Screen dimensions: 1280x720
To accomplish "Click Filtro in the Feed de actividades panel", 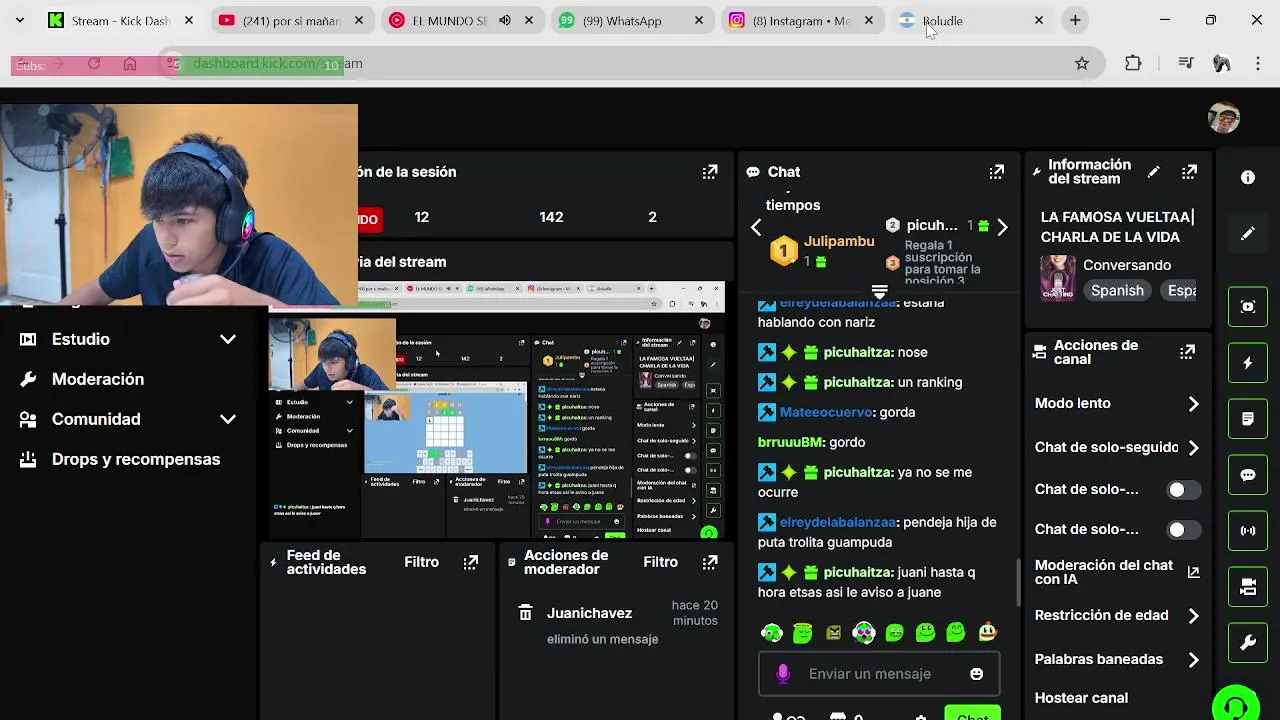I will click(421, 562).
